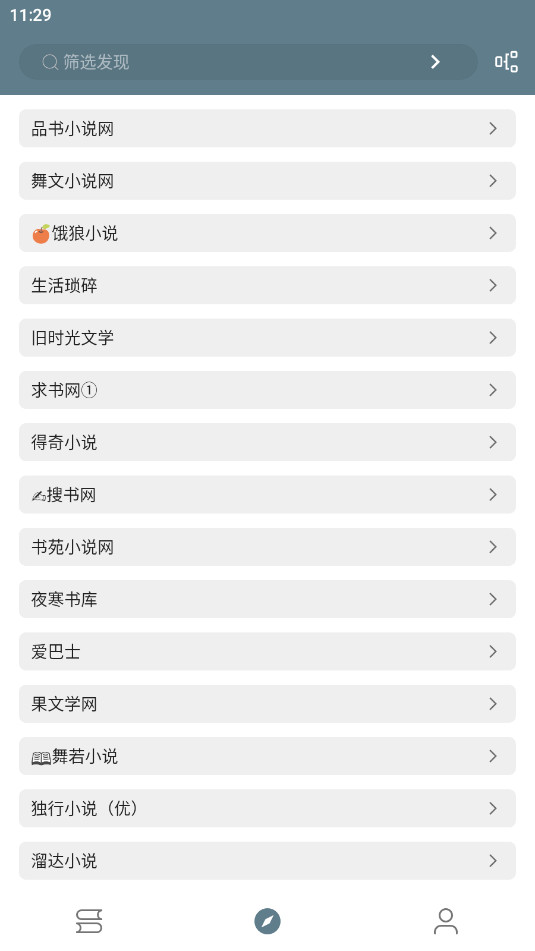This screenshot has height=951, width=535.
Task: Focus the 筛选发现 search field
Action: pyautogui.click(x=248, y=62)
